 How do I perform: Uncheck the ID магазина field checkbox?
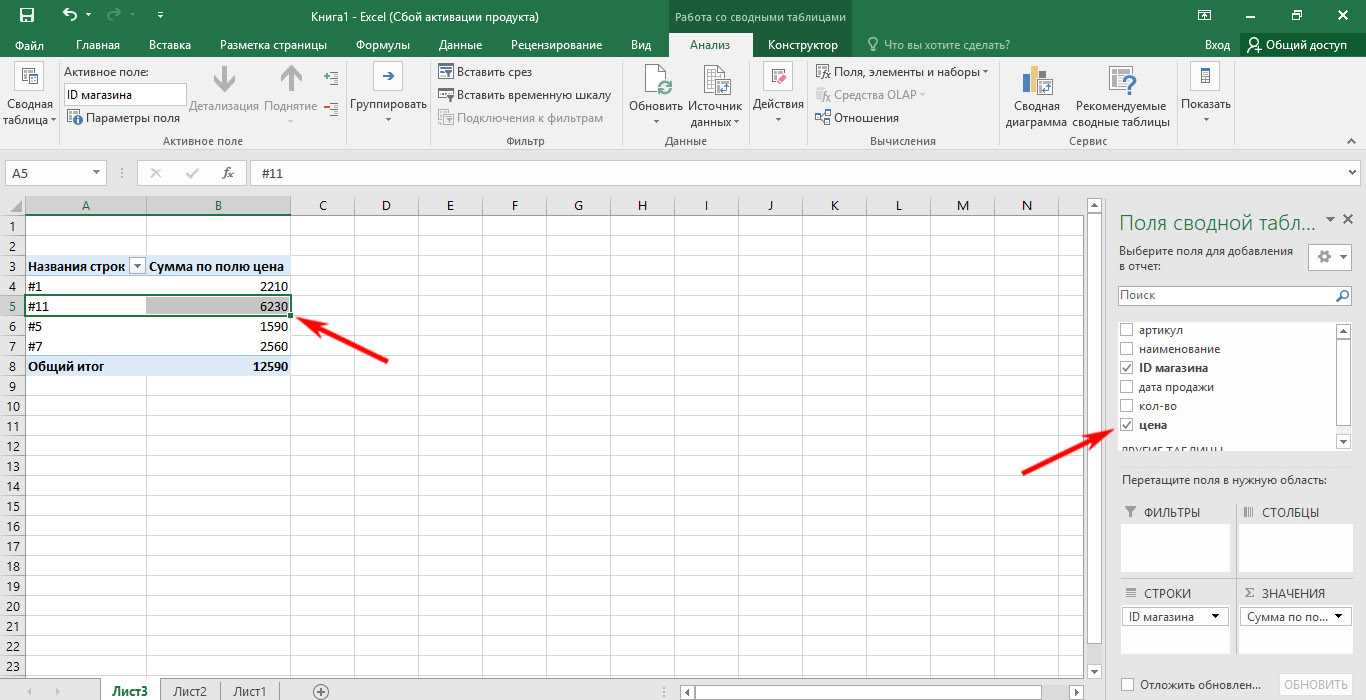1127,368
